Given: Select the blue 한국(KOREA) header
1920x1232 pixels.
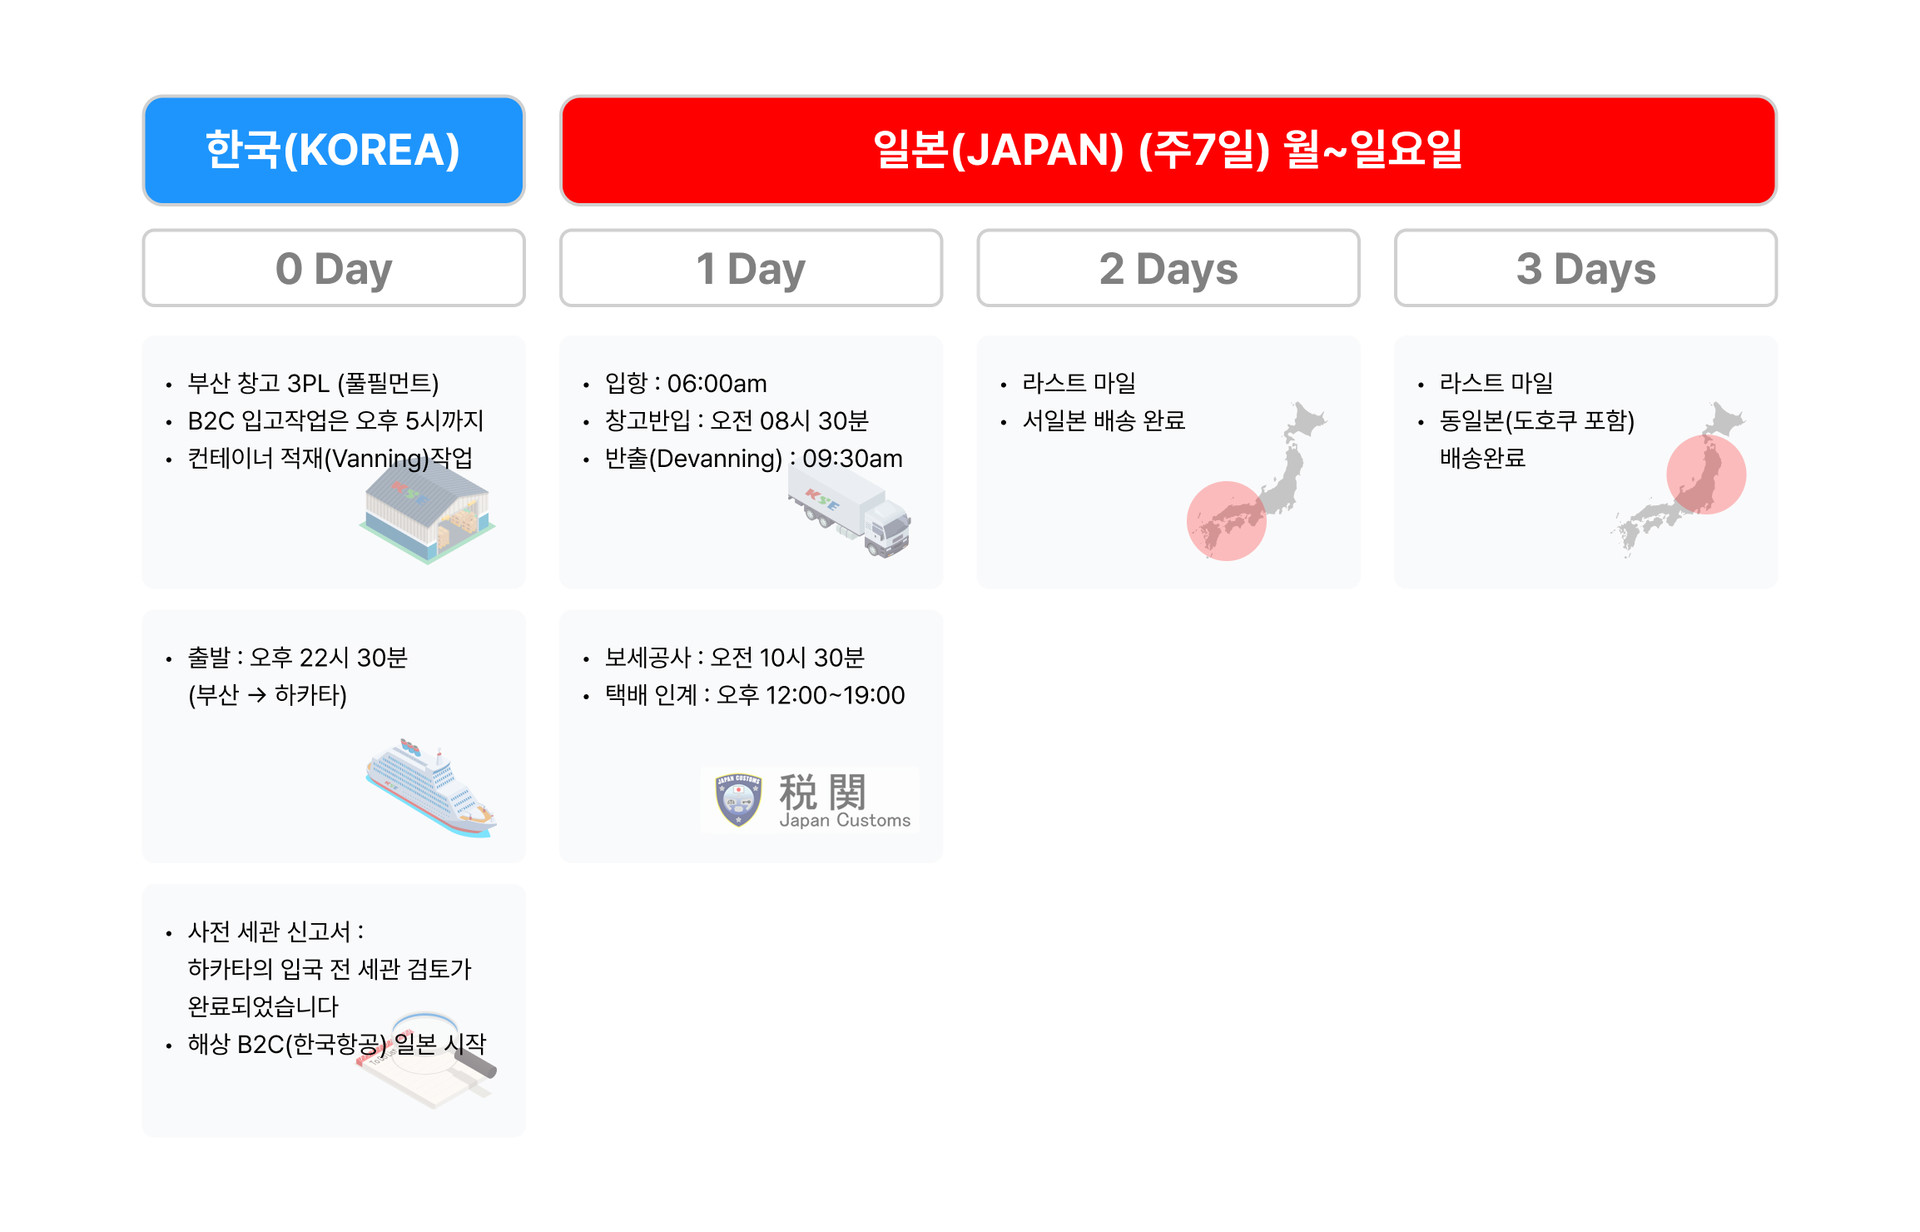Looking at the screenshot, I should (334, 151).
